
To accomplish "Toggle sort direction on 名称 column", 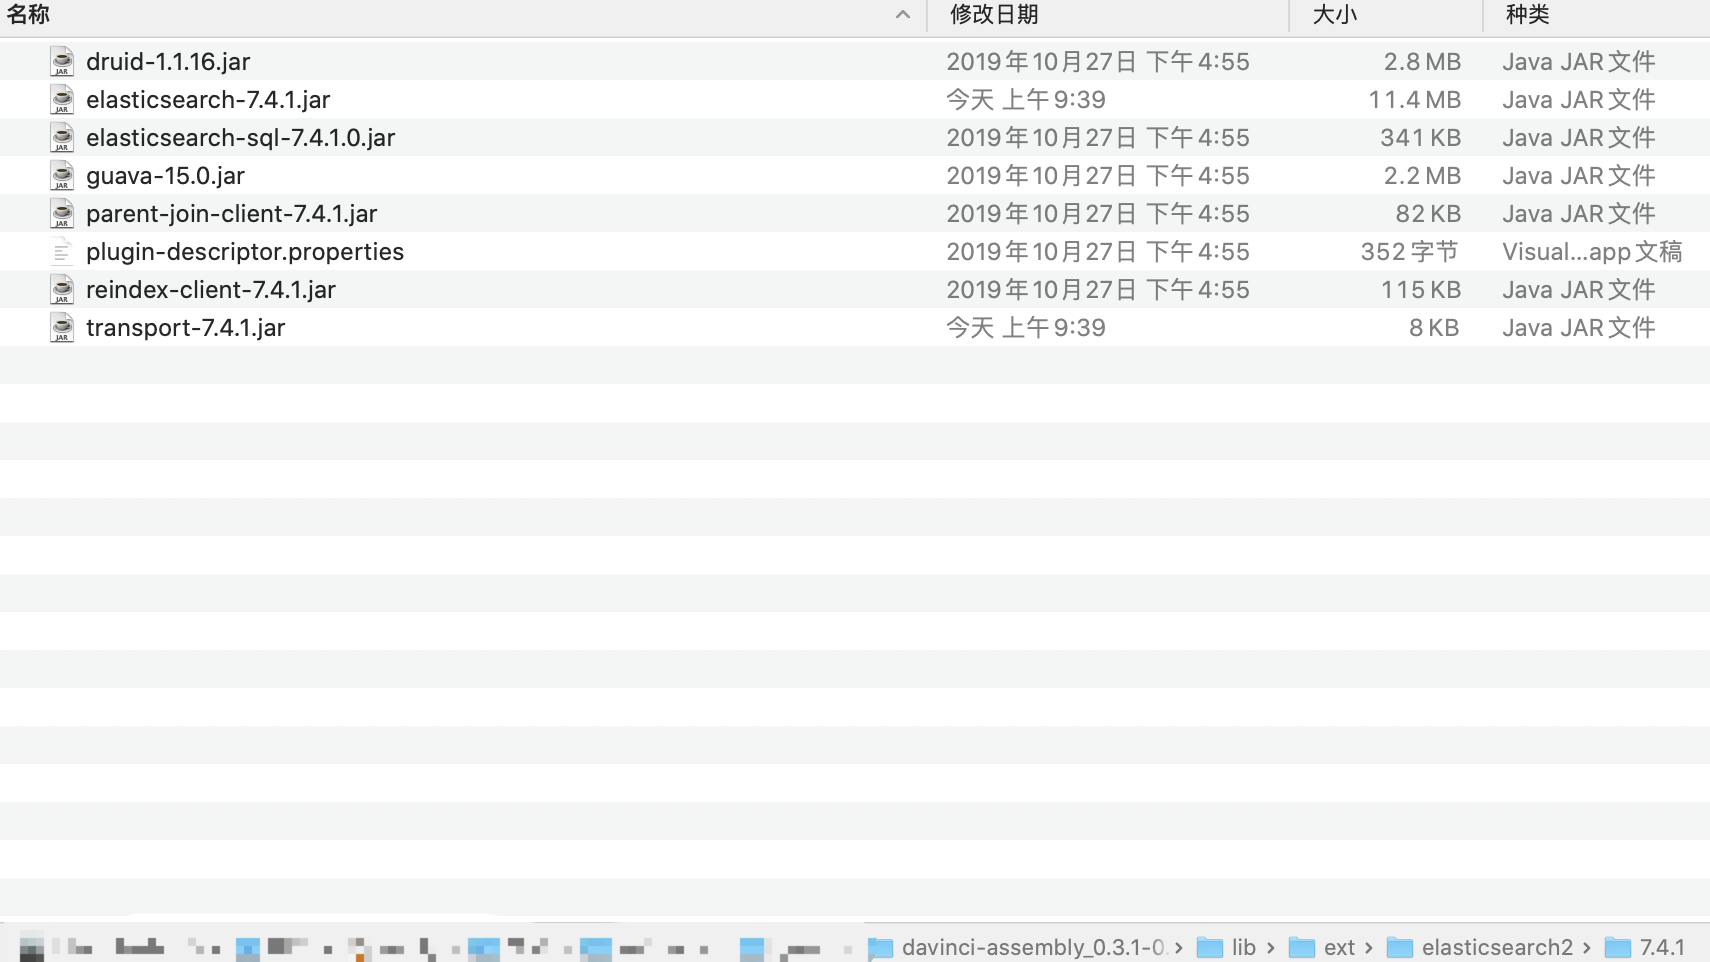I will (901, 15).
